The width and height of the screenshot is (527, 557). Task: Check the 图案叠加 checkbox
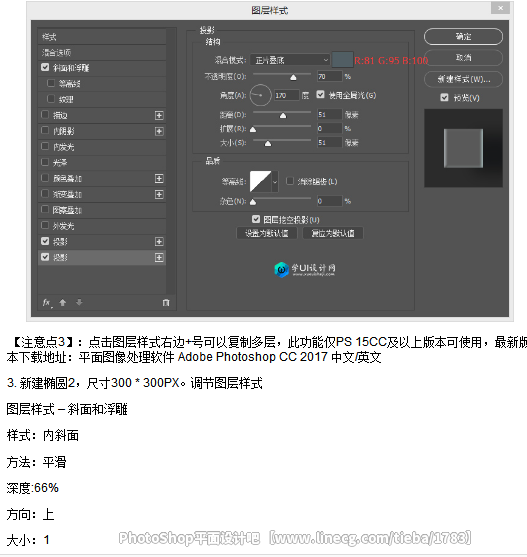(45, 209)
